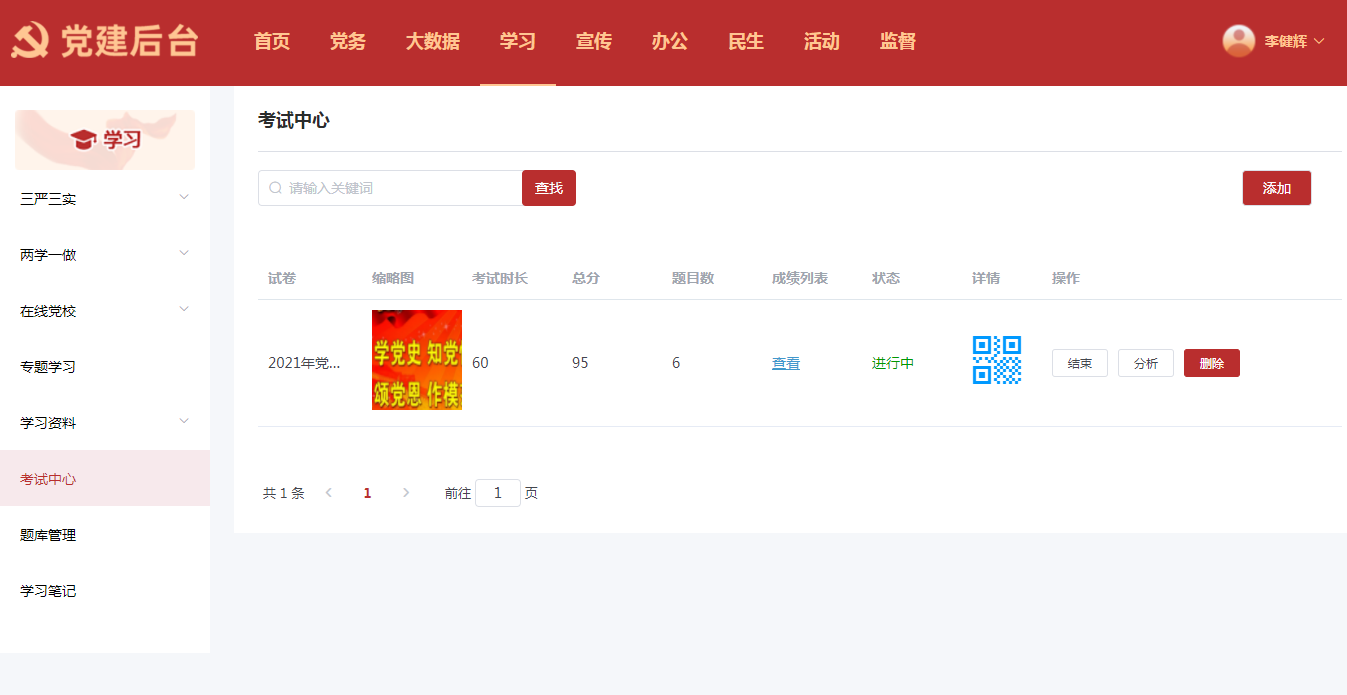Image resolution: width=1347 pixels, height=695 pixels.
Task: Switch to the 大数据 top menu
Action: 432,41
